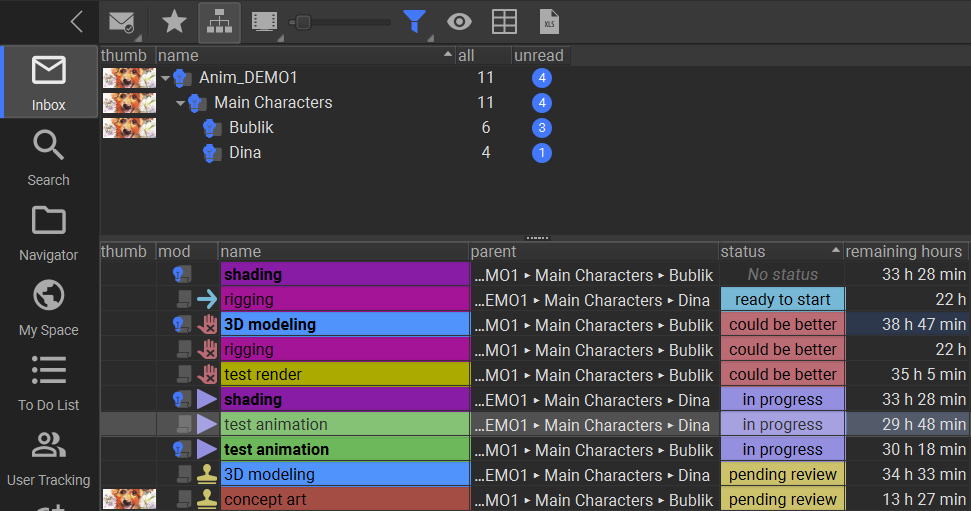Click the filmstrip thumbnail size icon
971x511 pixels.
[x=264, y=22]
